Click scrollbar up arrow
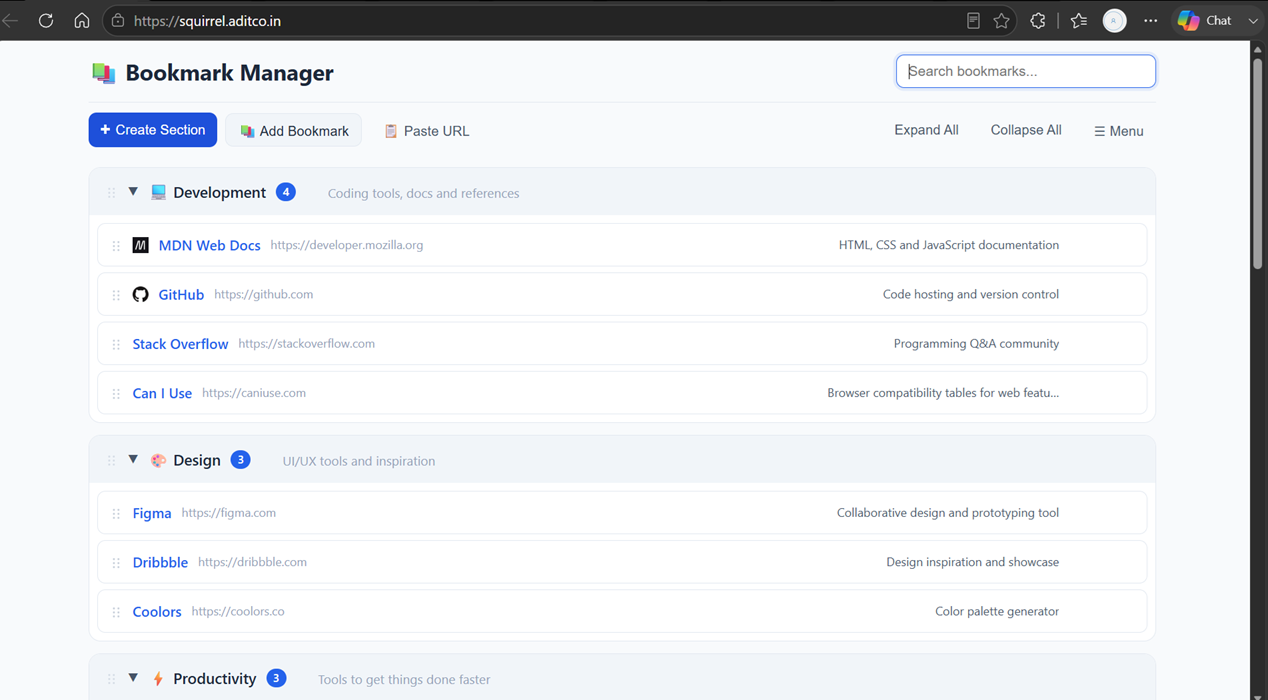This screenshot has height=700, width=1268. point(1258,50)
